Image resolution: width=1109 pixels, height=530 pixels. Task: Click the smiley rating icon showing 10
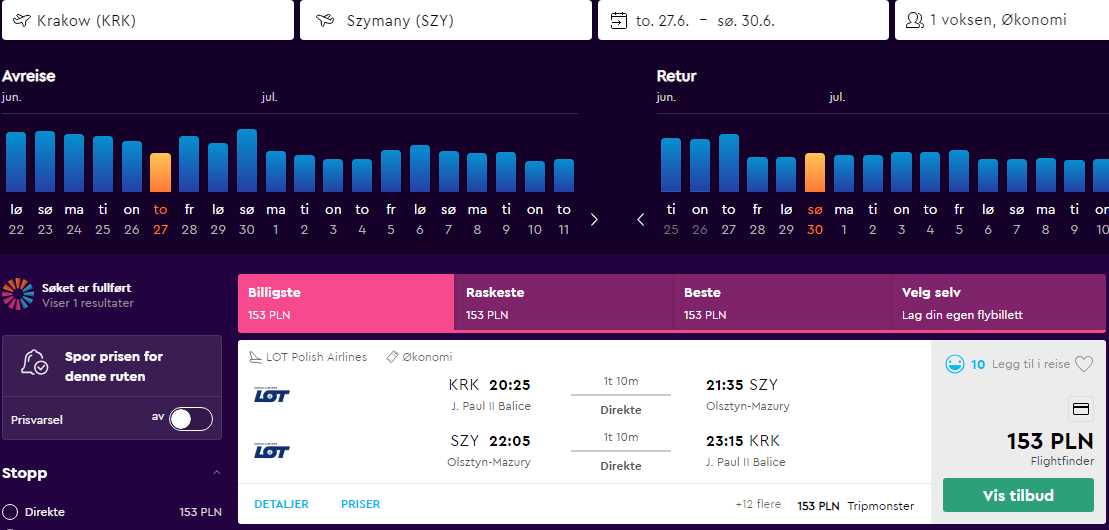tap(955, 364)
